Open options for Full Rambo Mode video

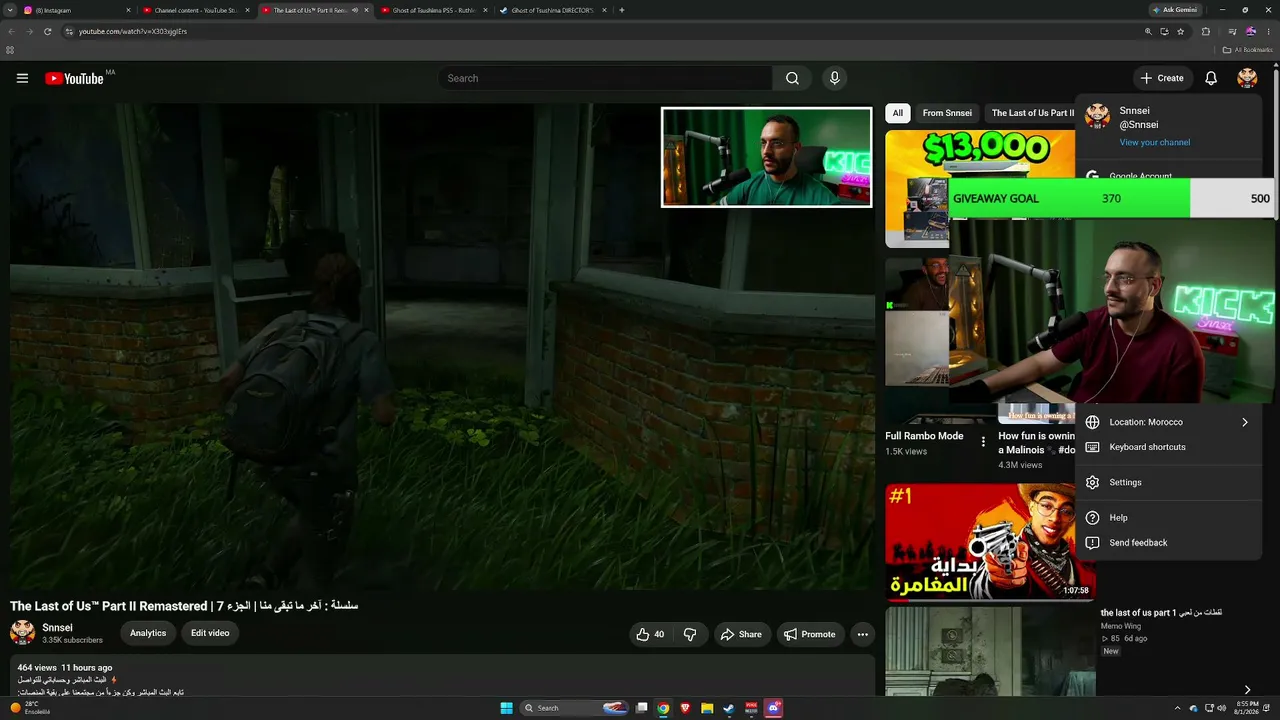coord(983,441)
